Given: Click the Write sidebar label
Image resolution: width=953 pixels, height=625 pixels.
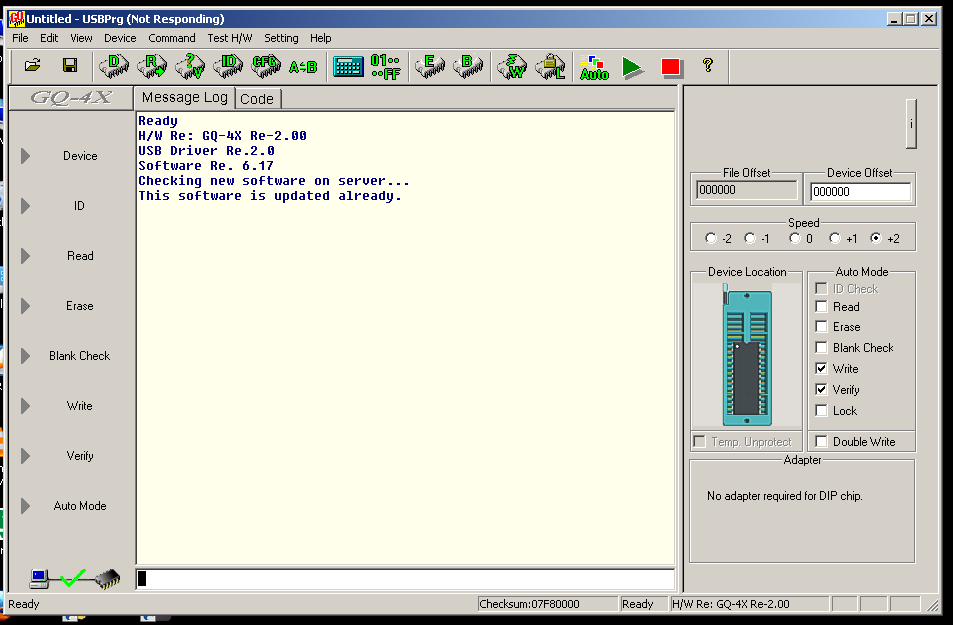Looking at the screenshot, I should coord(80,406).
